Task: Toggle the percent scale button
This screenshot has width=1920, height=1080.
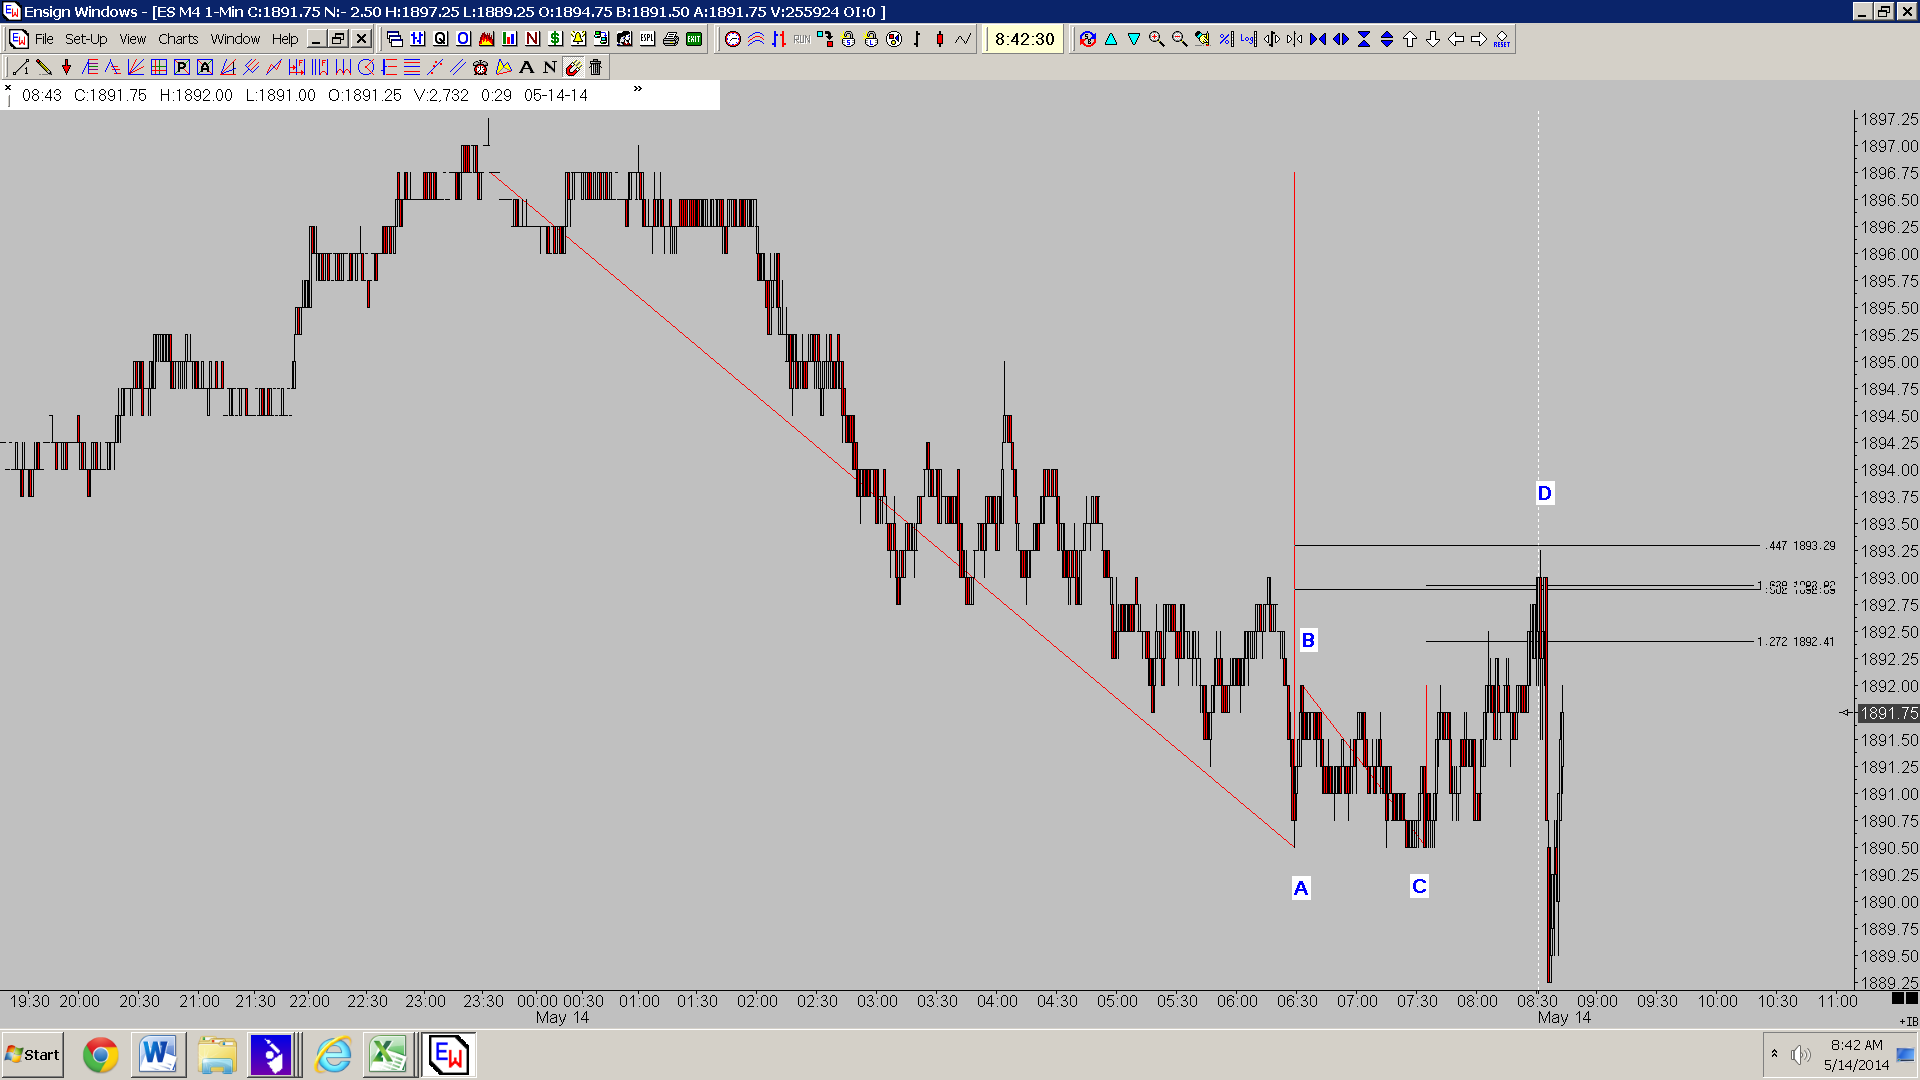Action: (1225, 39)
